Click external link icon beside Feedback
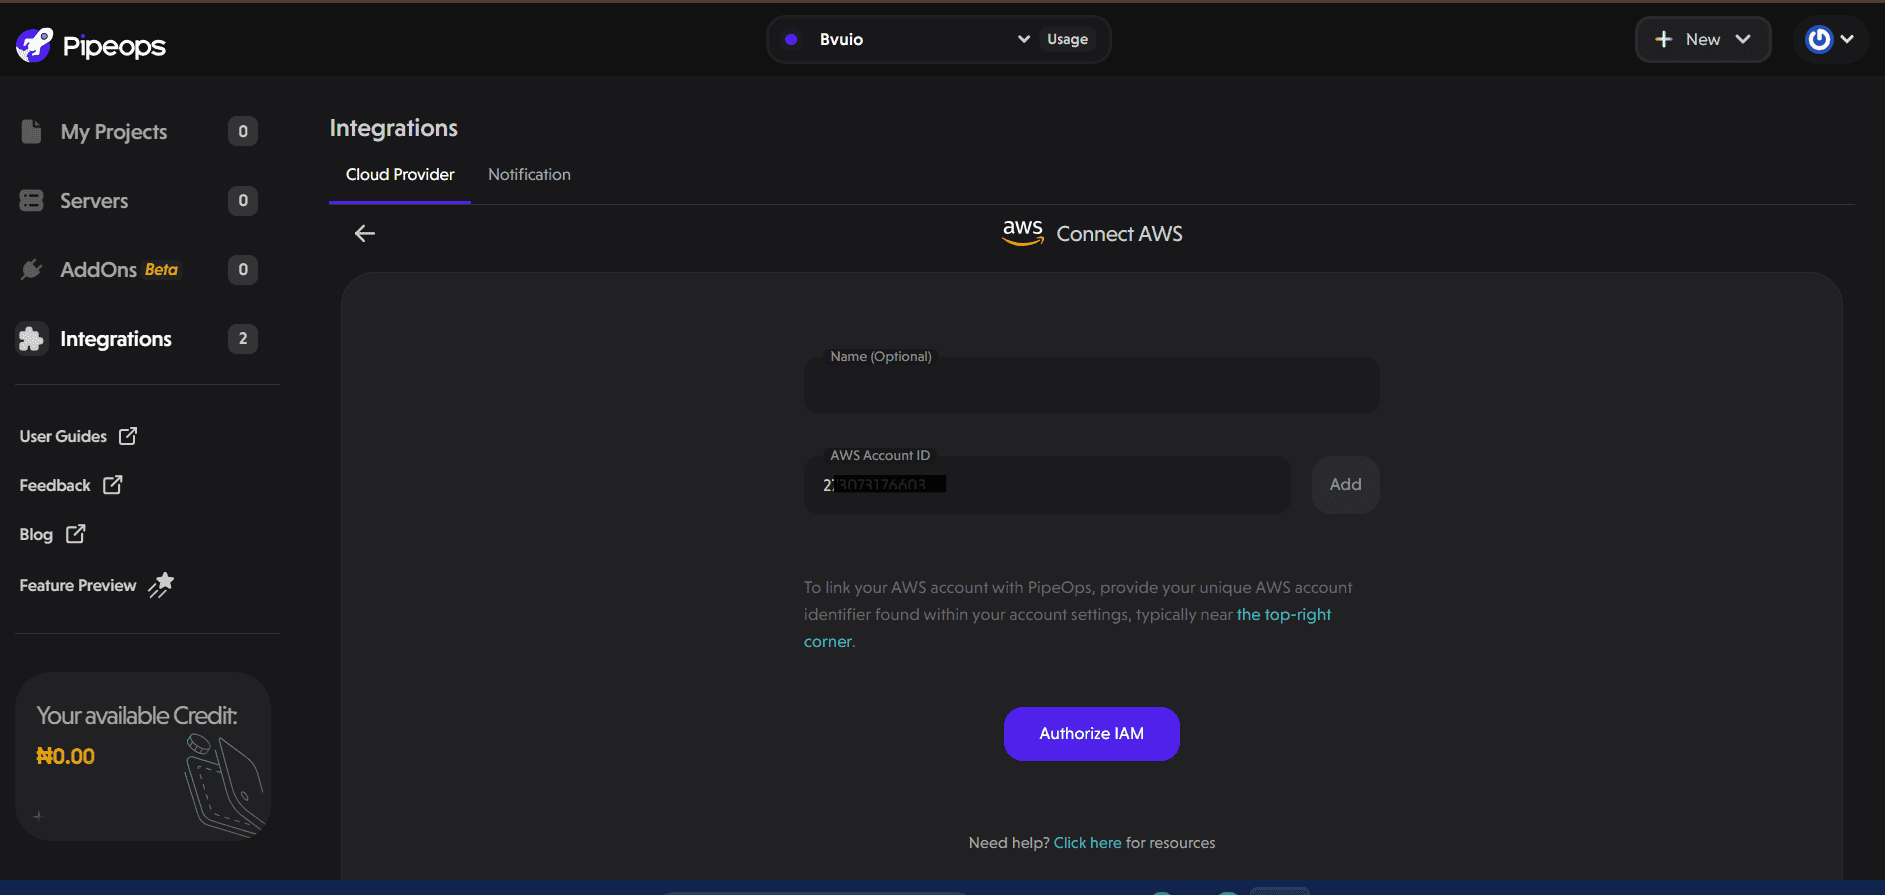 tap(113, 484)
